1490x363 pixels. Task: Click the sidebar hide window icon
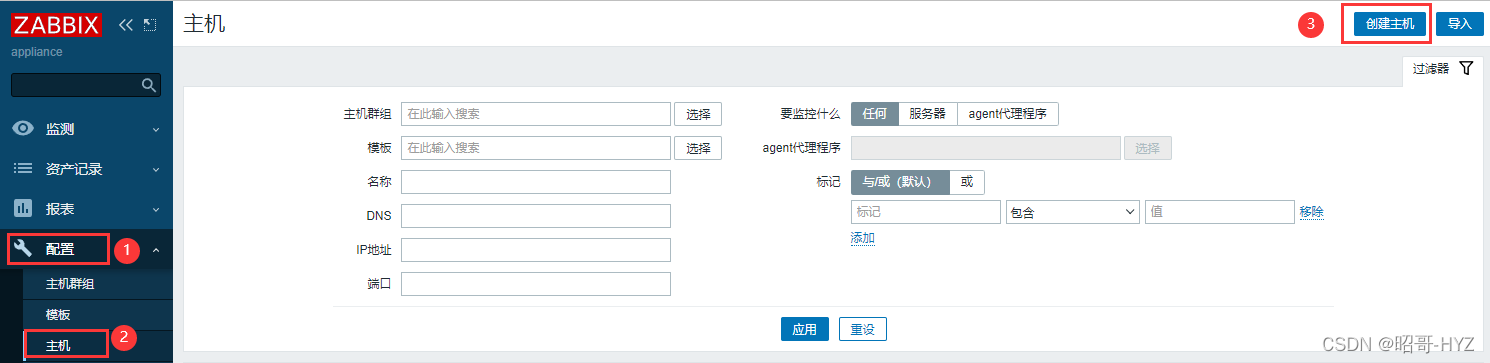pos(150,24)
